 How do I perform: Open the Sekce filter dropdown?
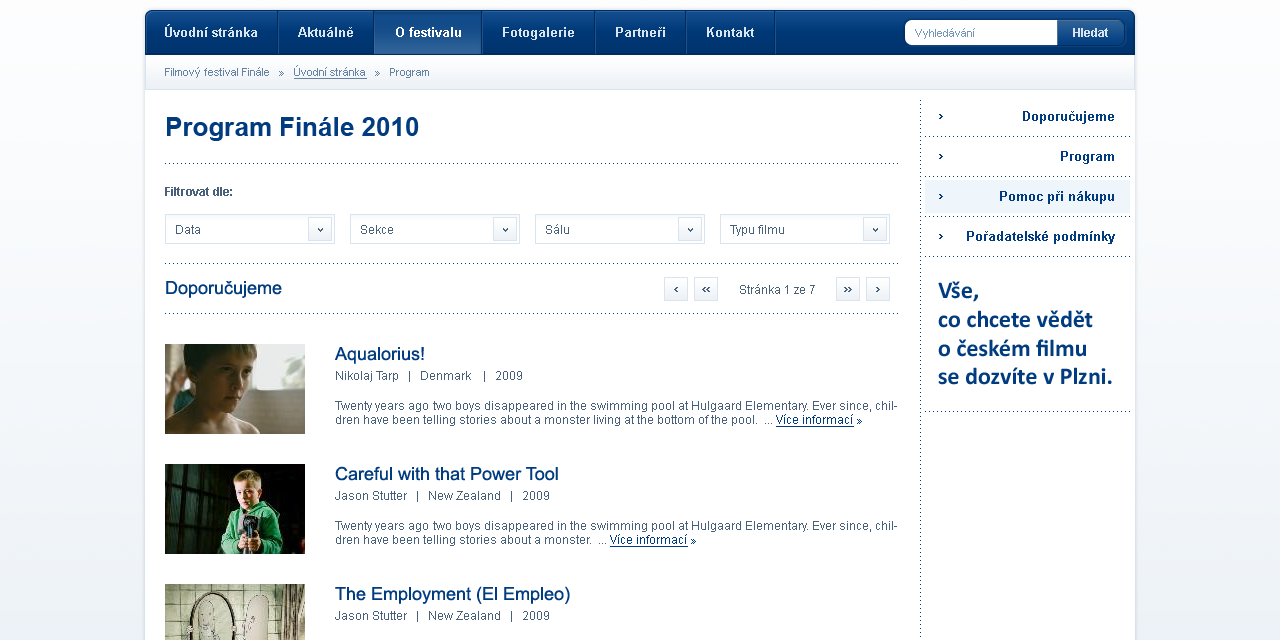tap(434, 228)
